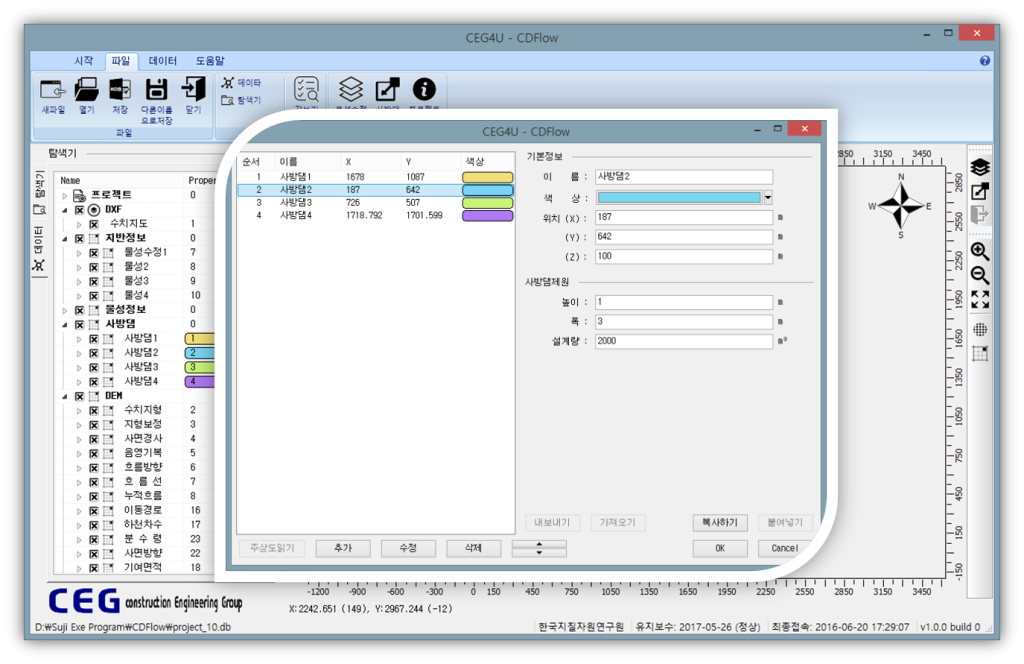This screenshot has width=1024, height=664.
Task: Toggle the DXF checkbox in tree
Action: (79, 210)
